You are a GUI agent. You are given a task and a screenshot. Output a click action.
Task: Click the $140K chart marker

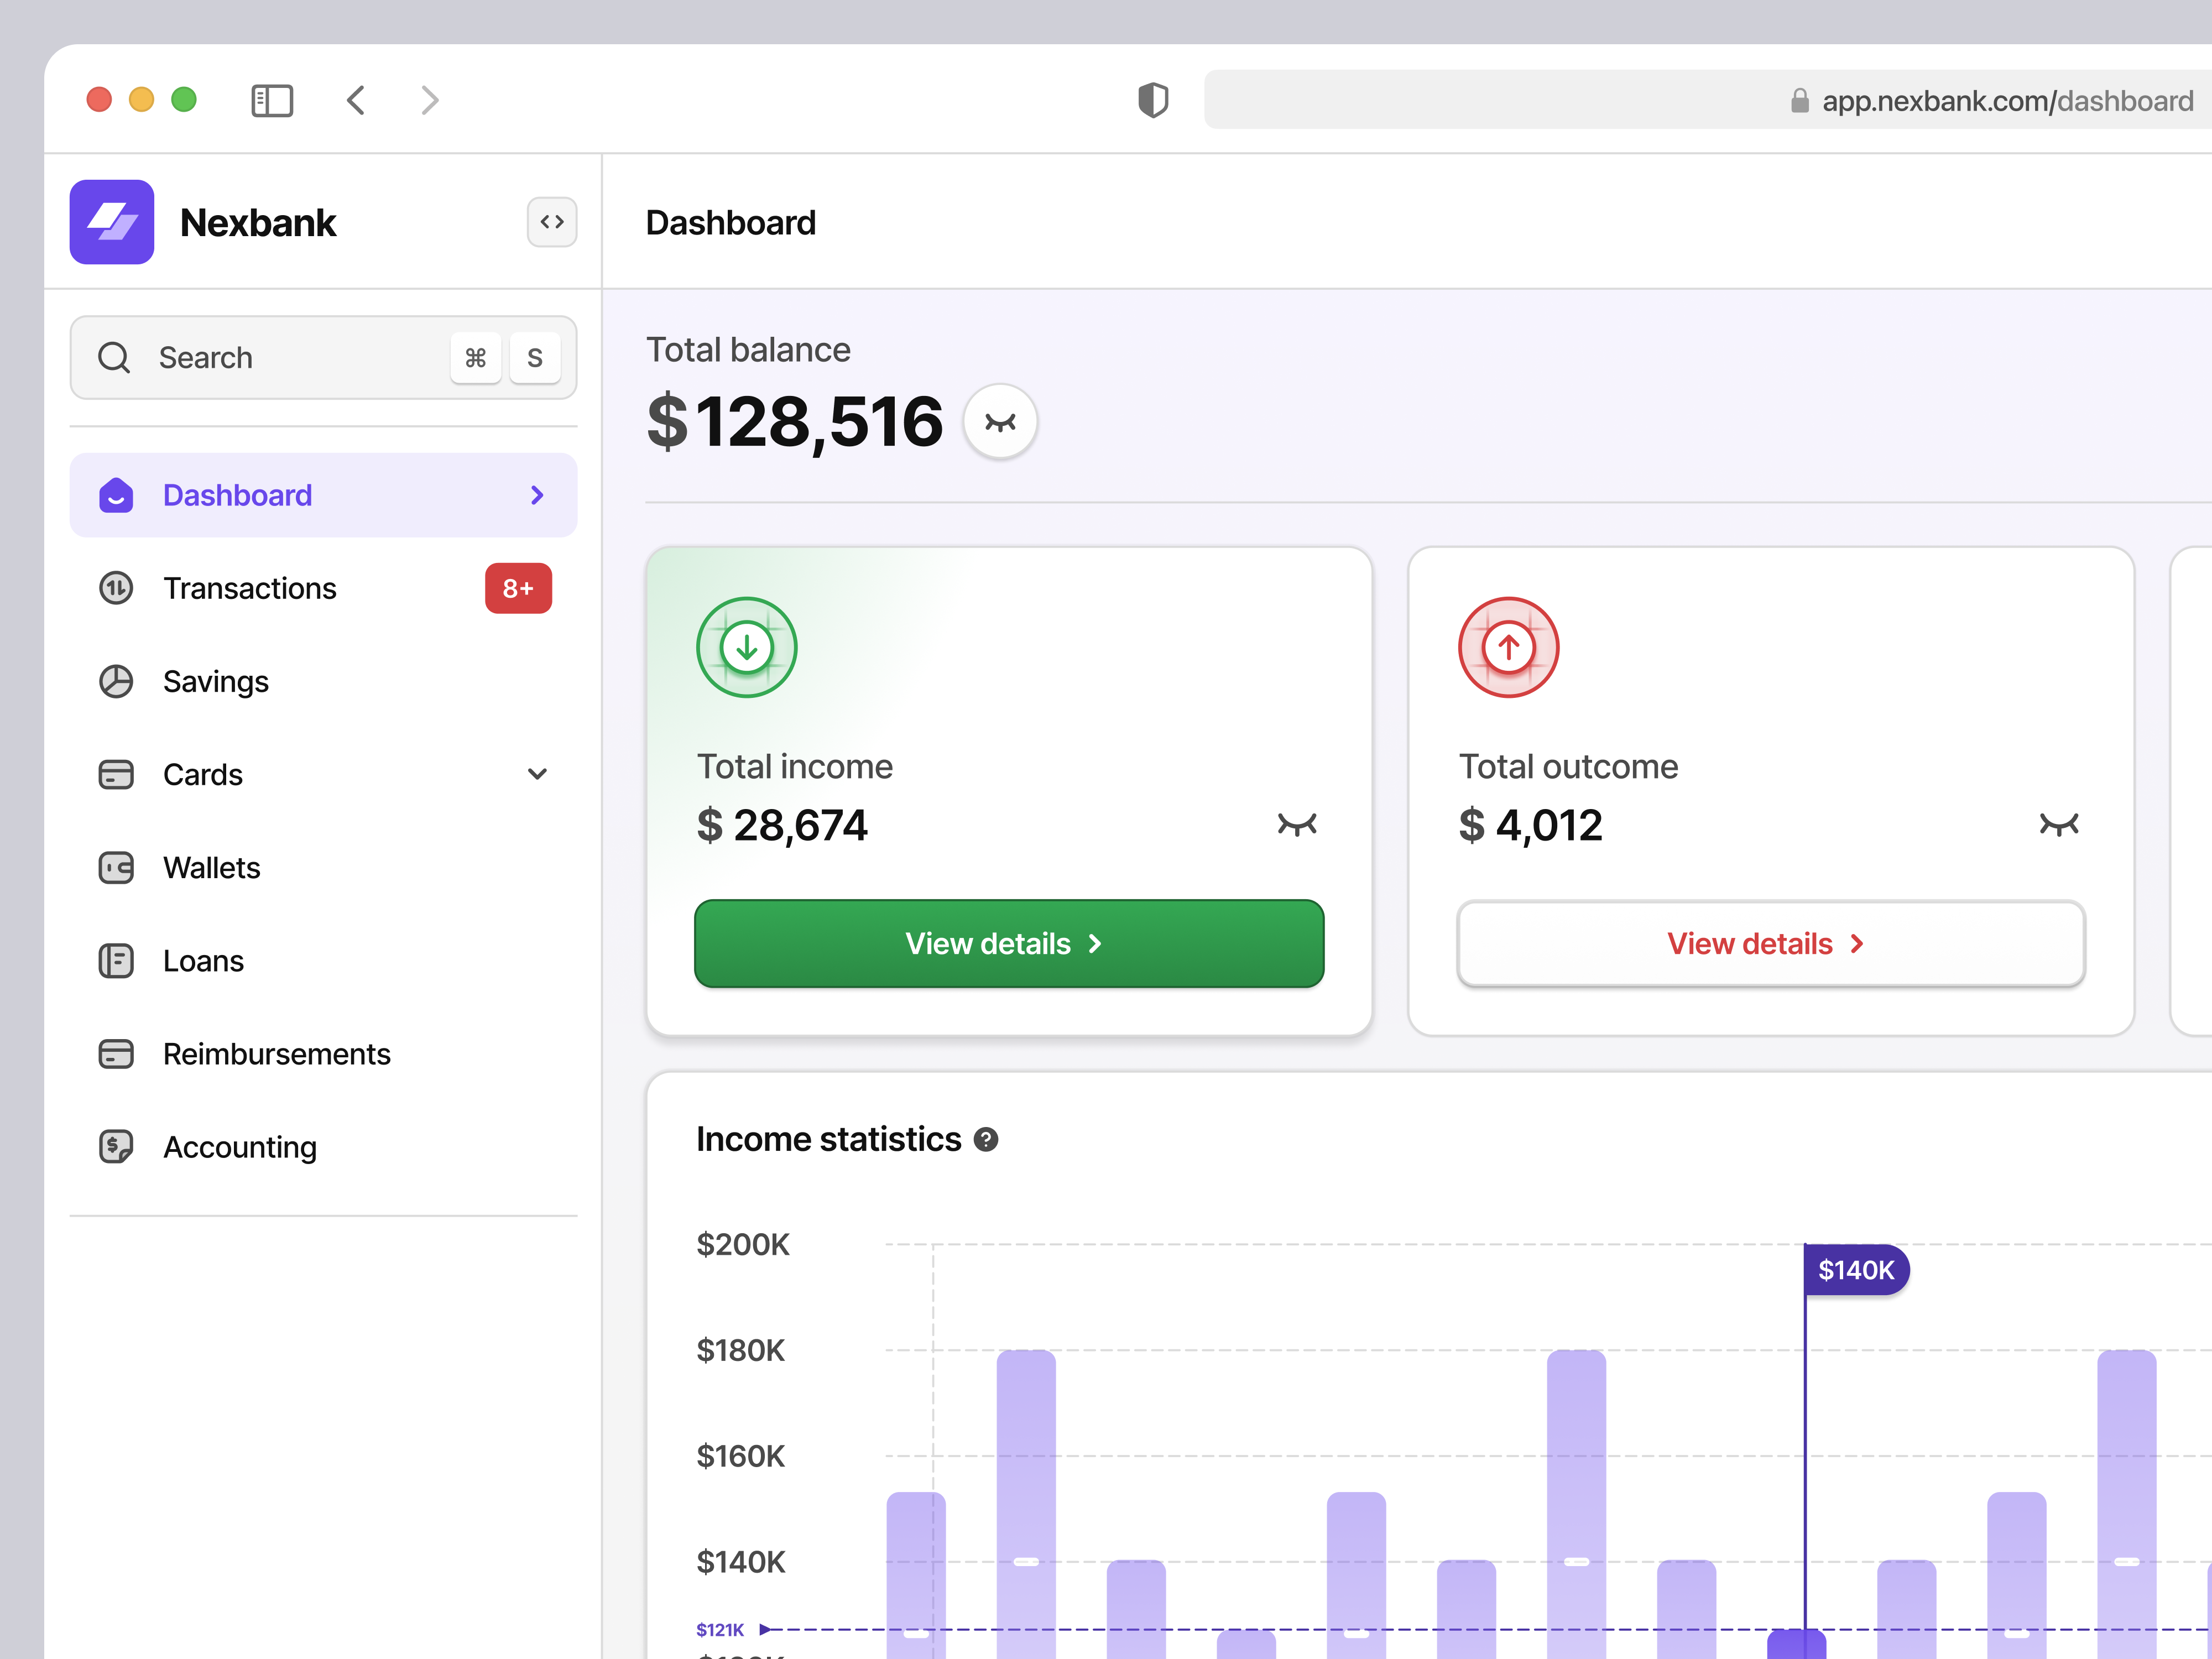(x=1855, y=1270)
